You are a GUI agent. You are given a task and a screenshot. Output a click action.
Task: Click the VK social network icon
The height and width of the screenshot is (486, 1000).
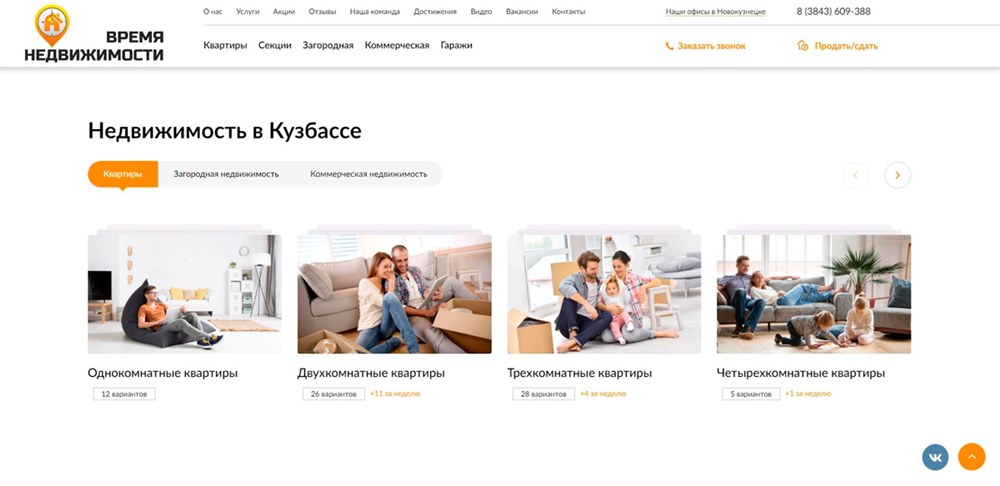coord(935,457)
